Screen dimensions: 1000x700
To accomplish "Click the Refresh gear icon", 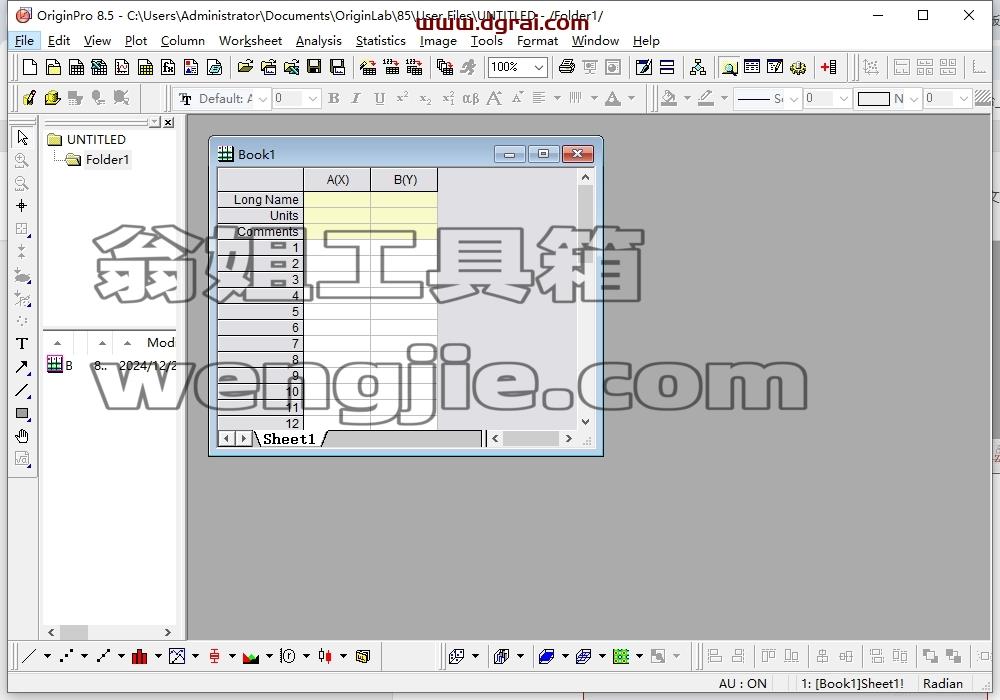I will [x=798, y=67].
